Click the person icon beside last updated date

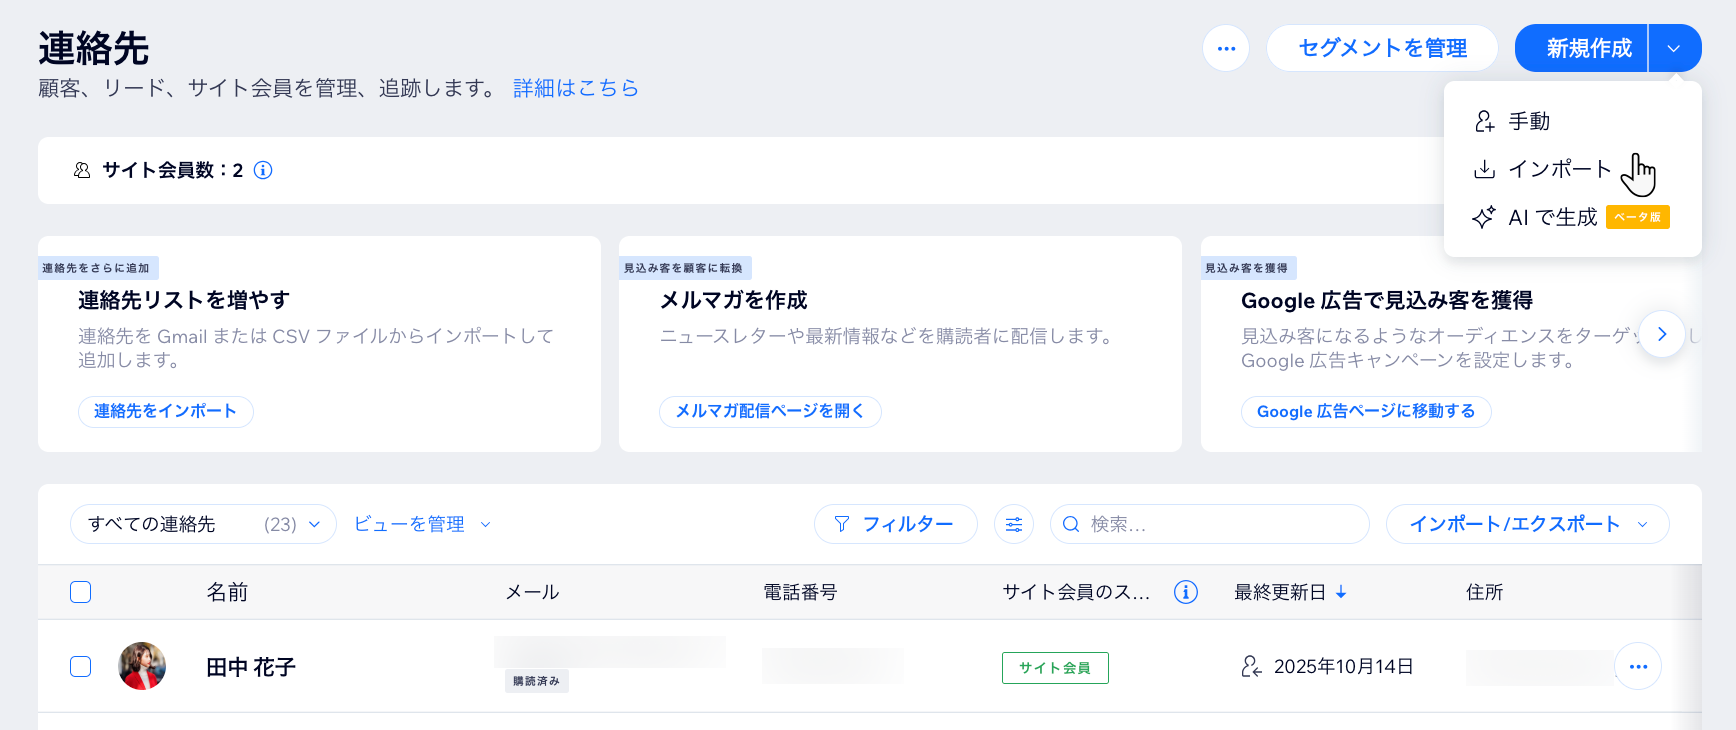1252,666
